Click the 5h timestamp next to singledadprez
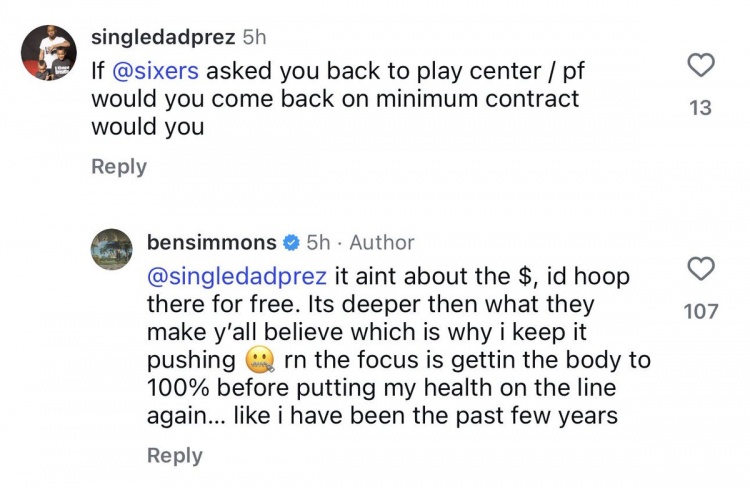 [257, 38]
